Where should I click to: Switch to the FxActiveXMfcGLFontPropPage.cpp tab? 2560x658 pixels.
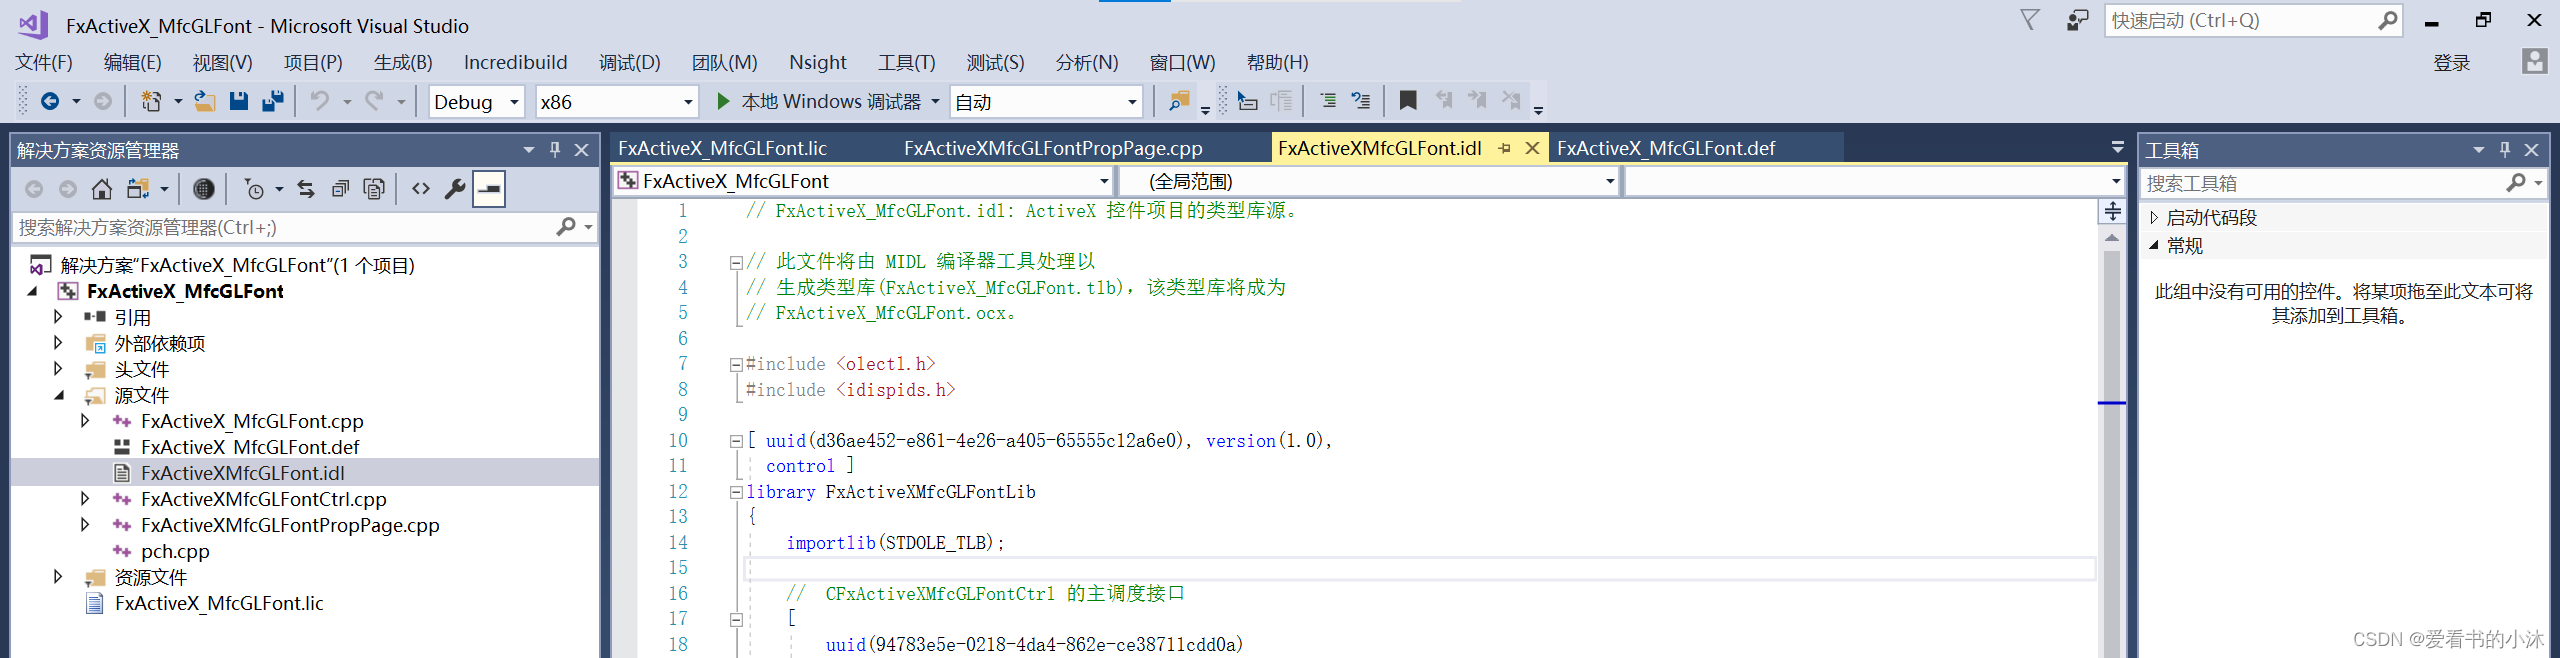tap(1053, 148)
